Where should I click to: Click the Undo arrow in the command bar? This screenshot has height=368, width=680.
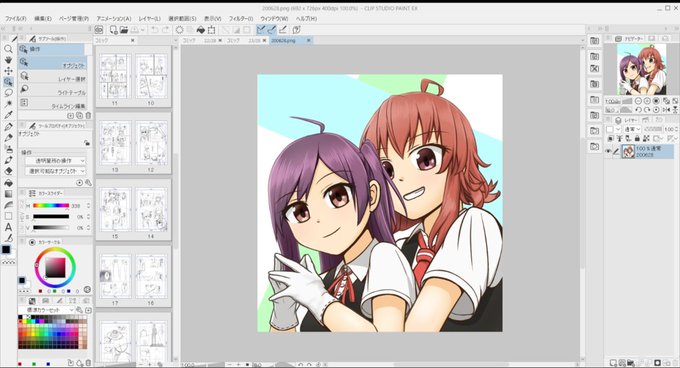coord(154,29)
